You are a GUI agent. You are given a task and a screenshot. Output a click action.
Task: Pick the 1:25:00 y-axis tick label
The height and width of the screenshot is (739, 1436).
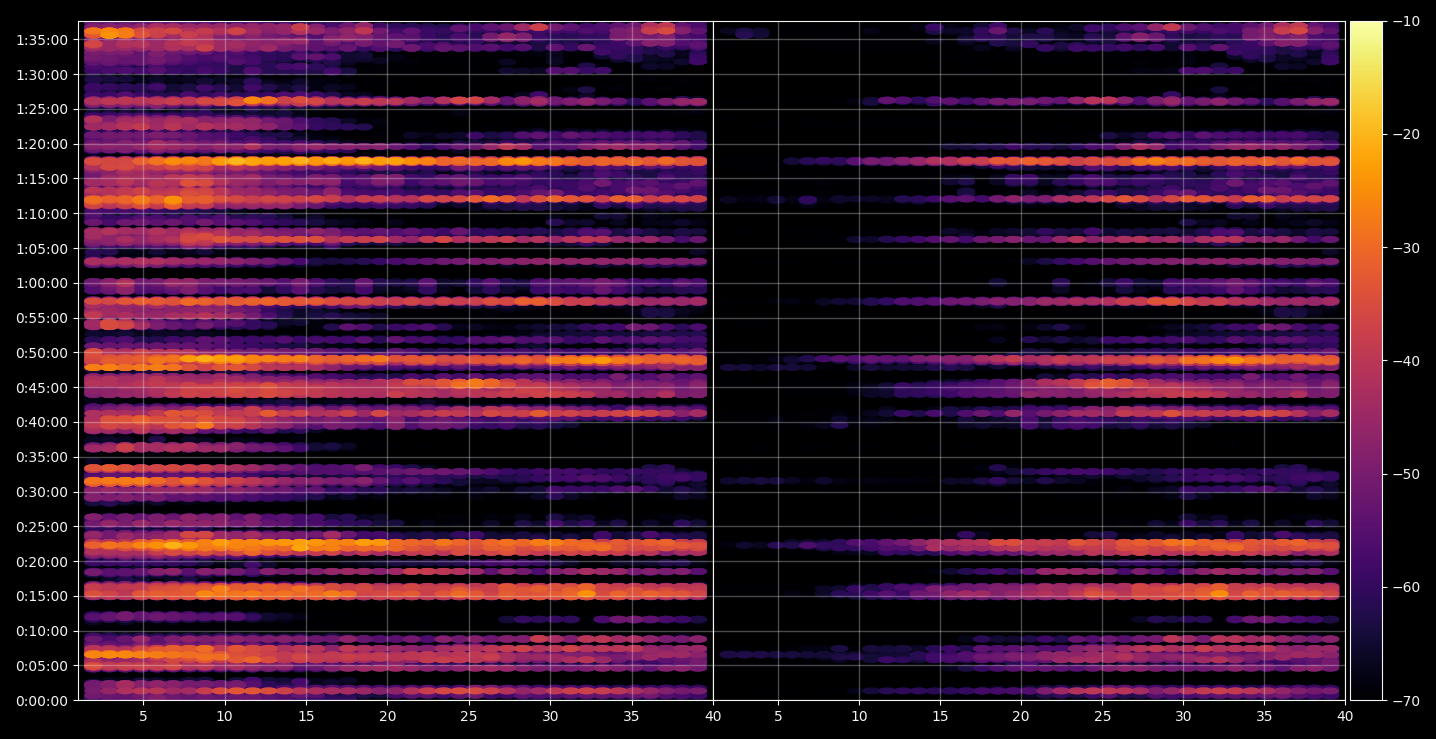43,109
